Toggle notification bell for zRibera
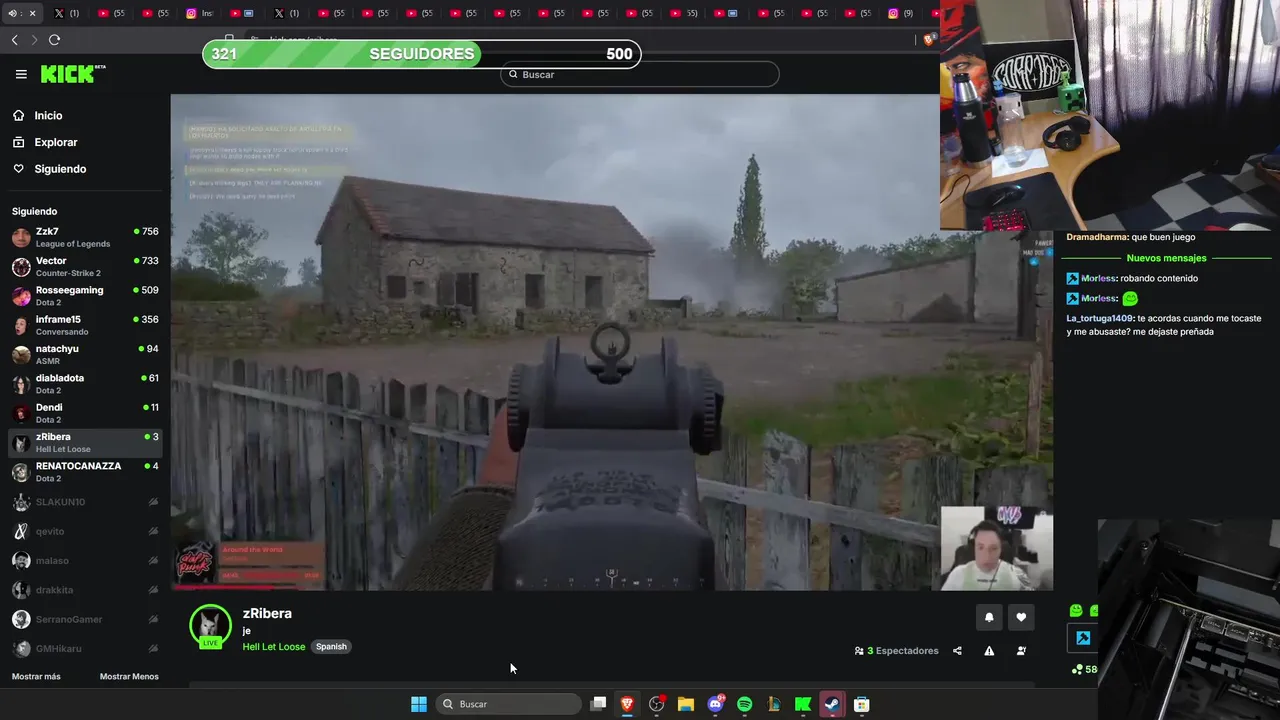 [989, 618]
